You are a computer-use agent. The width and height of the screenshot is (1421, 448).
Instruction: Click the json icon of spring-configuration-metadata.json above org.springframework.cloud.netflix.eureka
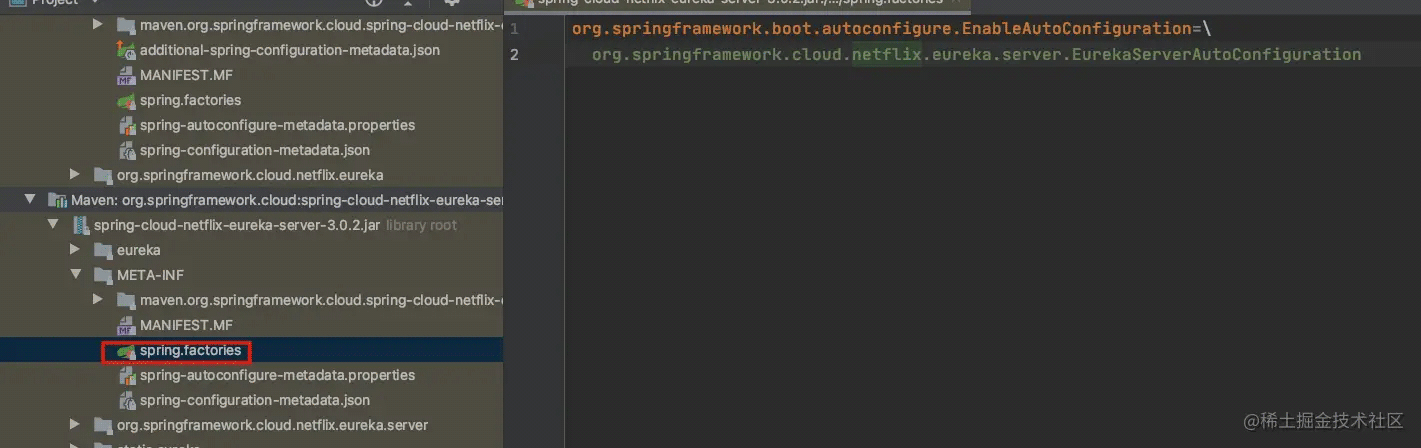coord(126,150)
